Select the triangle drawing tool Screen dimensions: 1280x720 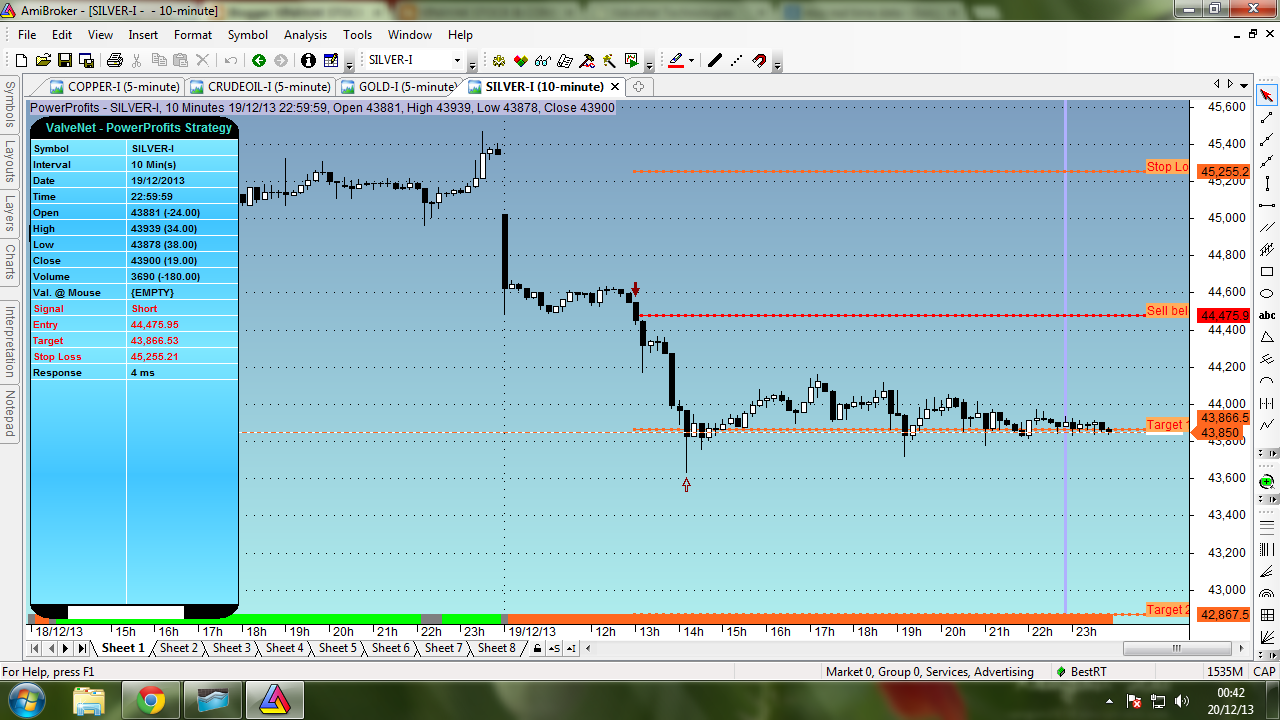[x=1267, y=337]
